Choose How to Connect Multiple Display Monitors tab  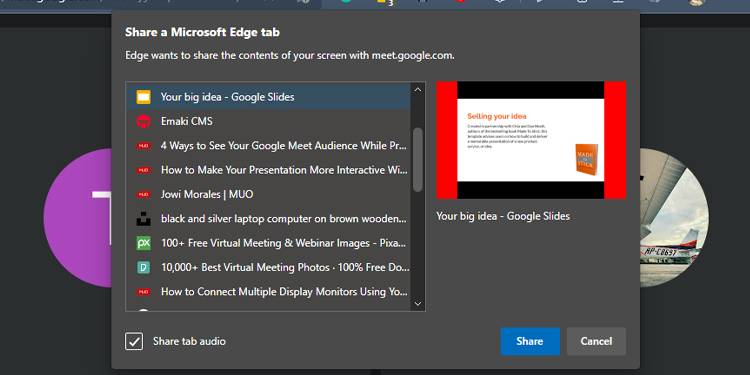268,291
